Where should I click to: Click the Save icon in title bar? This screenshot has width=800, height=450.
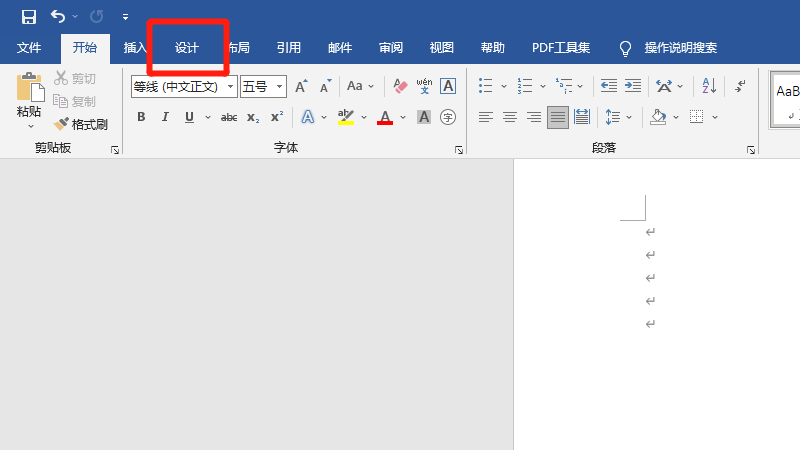[x=28, y=16]
